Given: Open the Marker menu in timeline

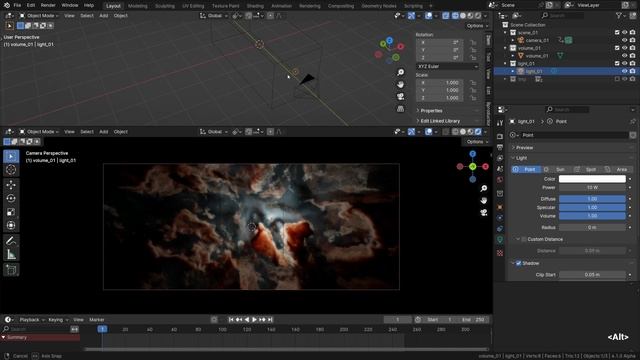Looking at the screenshot, I should 97,320.
